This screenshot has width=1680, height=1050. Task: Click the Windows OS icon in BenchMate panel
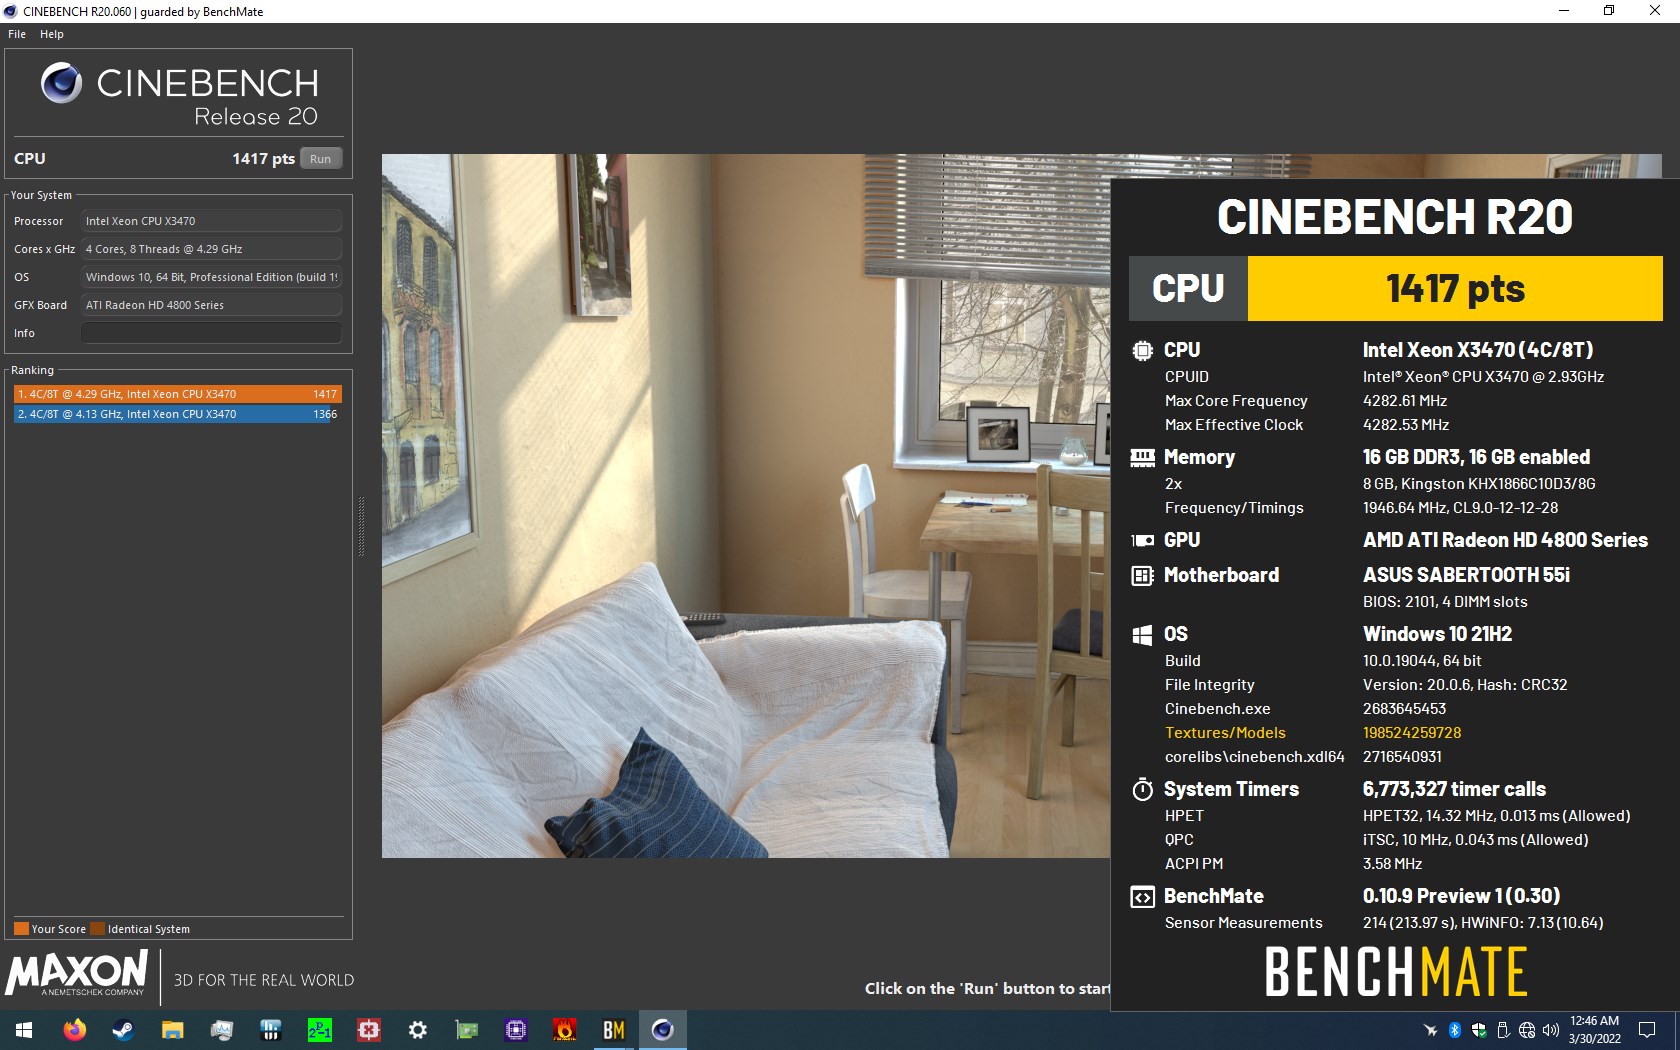pyautogui.click(x=1142, y=634)
